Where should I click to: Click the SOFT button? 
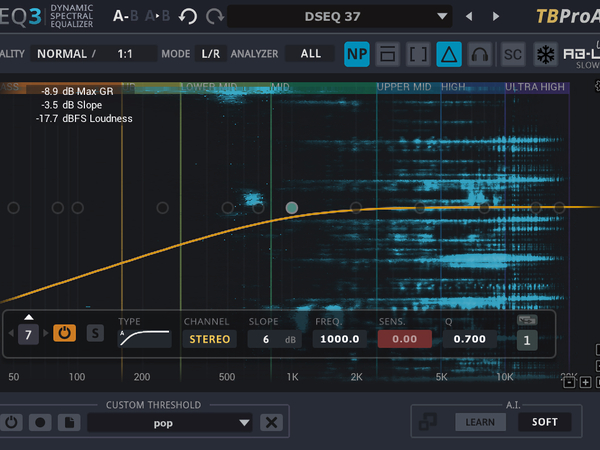[545, 422]
